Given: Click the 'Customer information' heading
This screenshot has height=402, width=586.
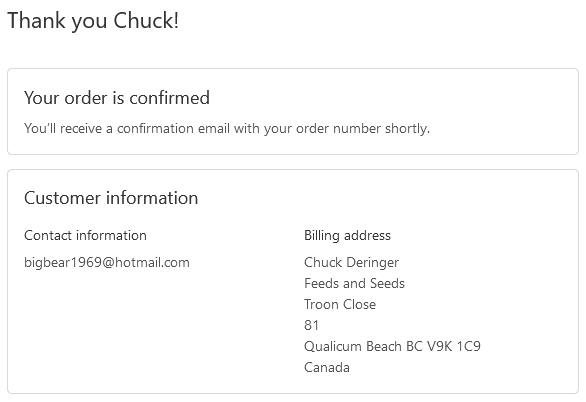Looking at the screenshot, I should coord(111,198).
